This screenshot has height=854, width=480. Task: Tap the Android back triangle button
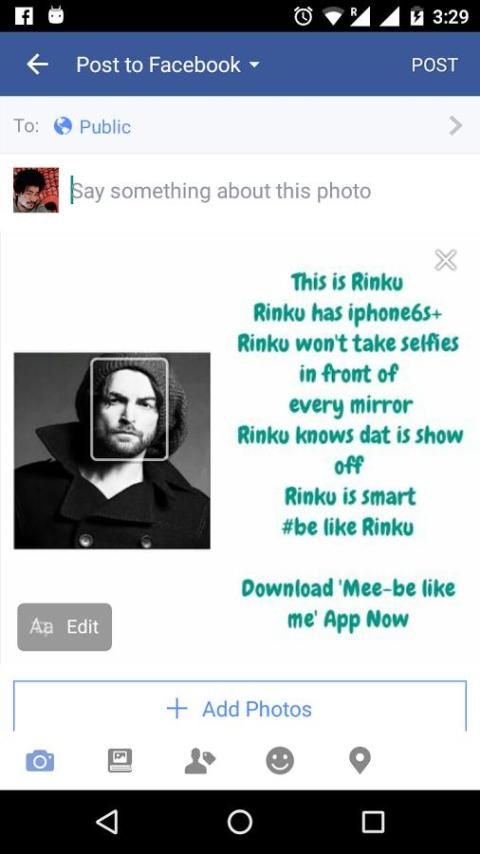[107, 821]
